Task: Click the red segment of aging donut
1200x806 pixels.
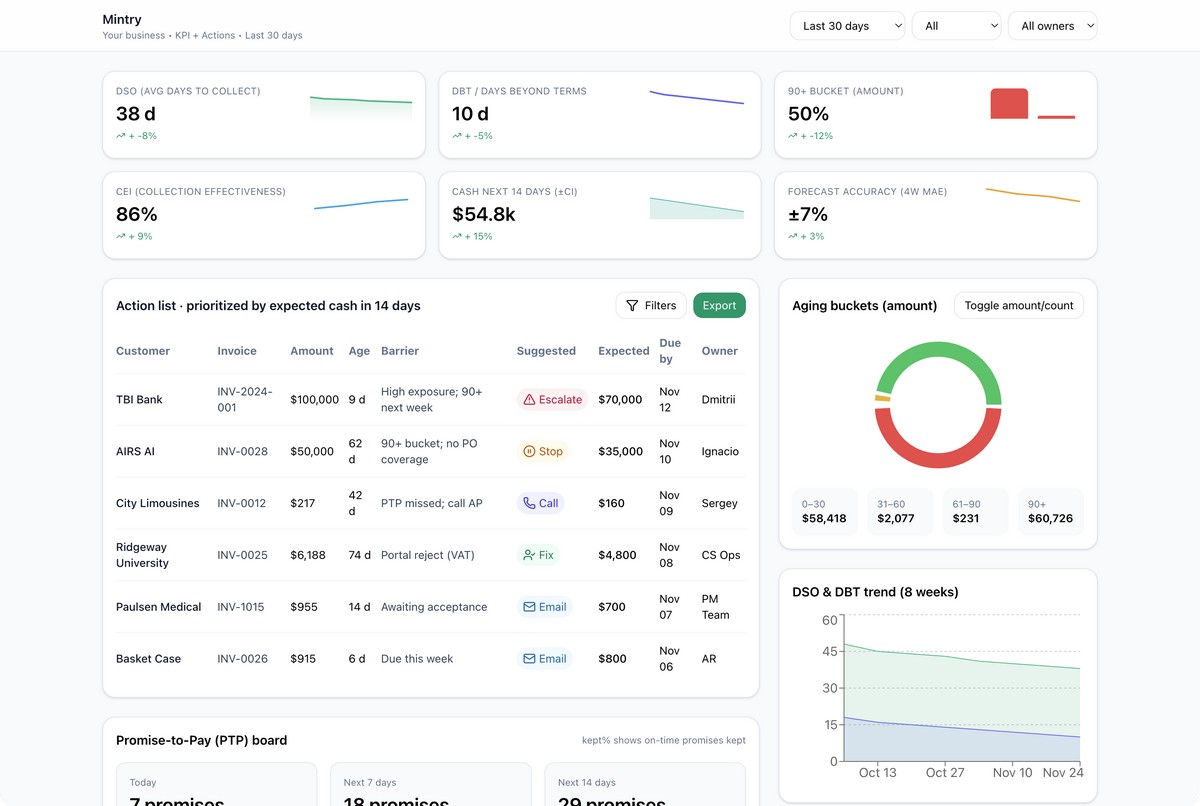Action: point(938,459)
